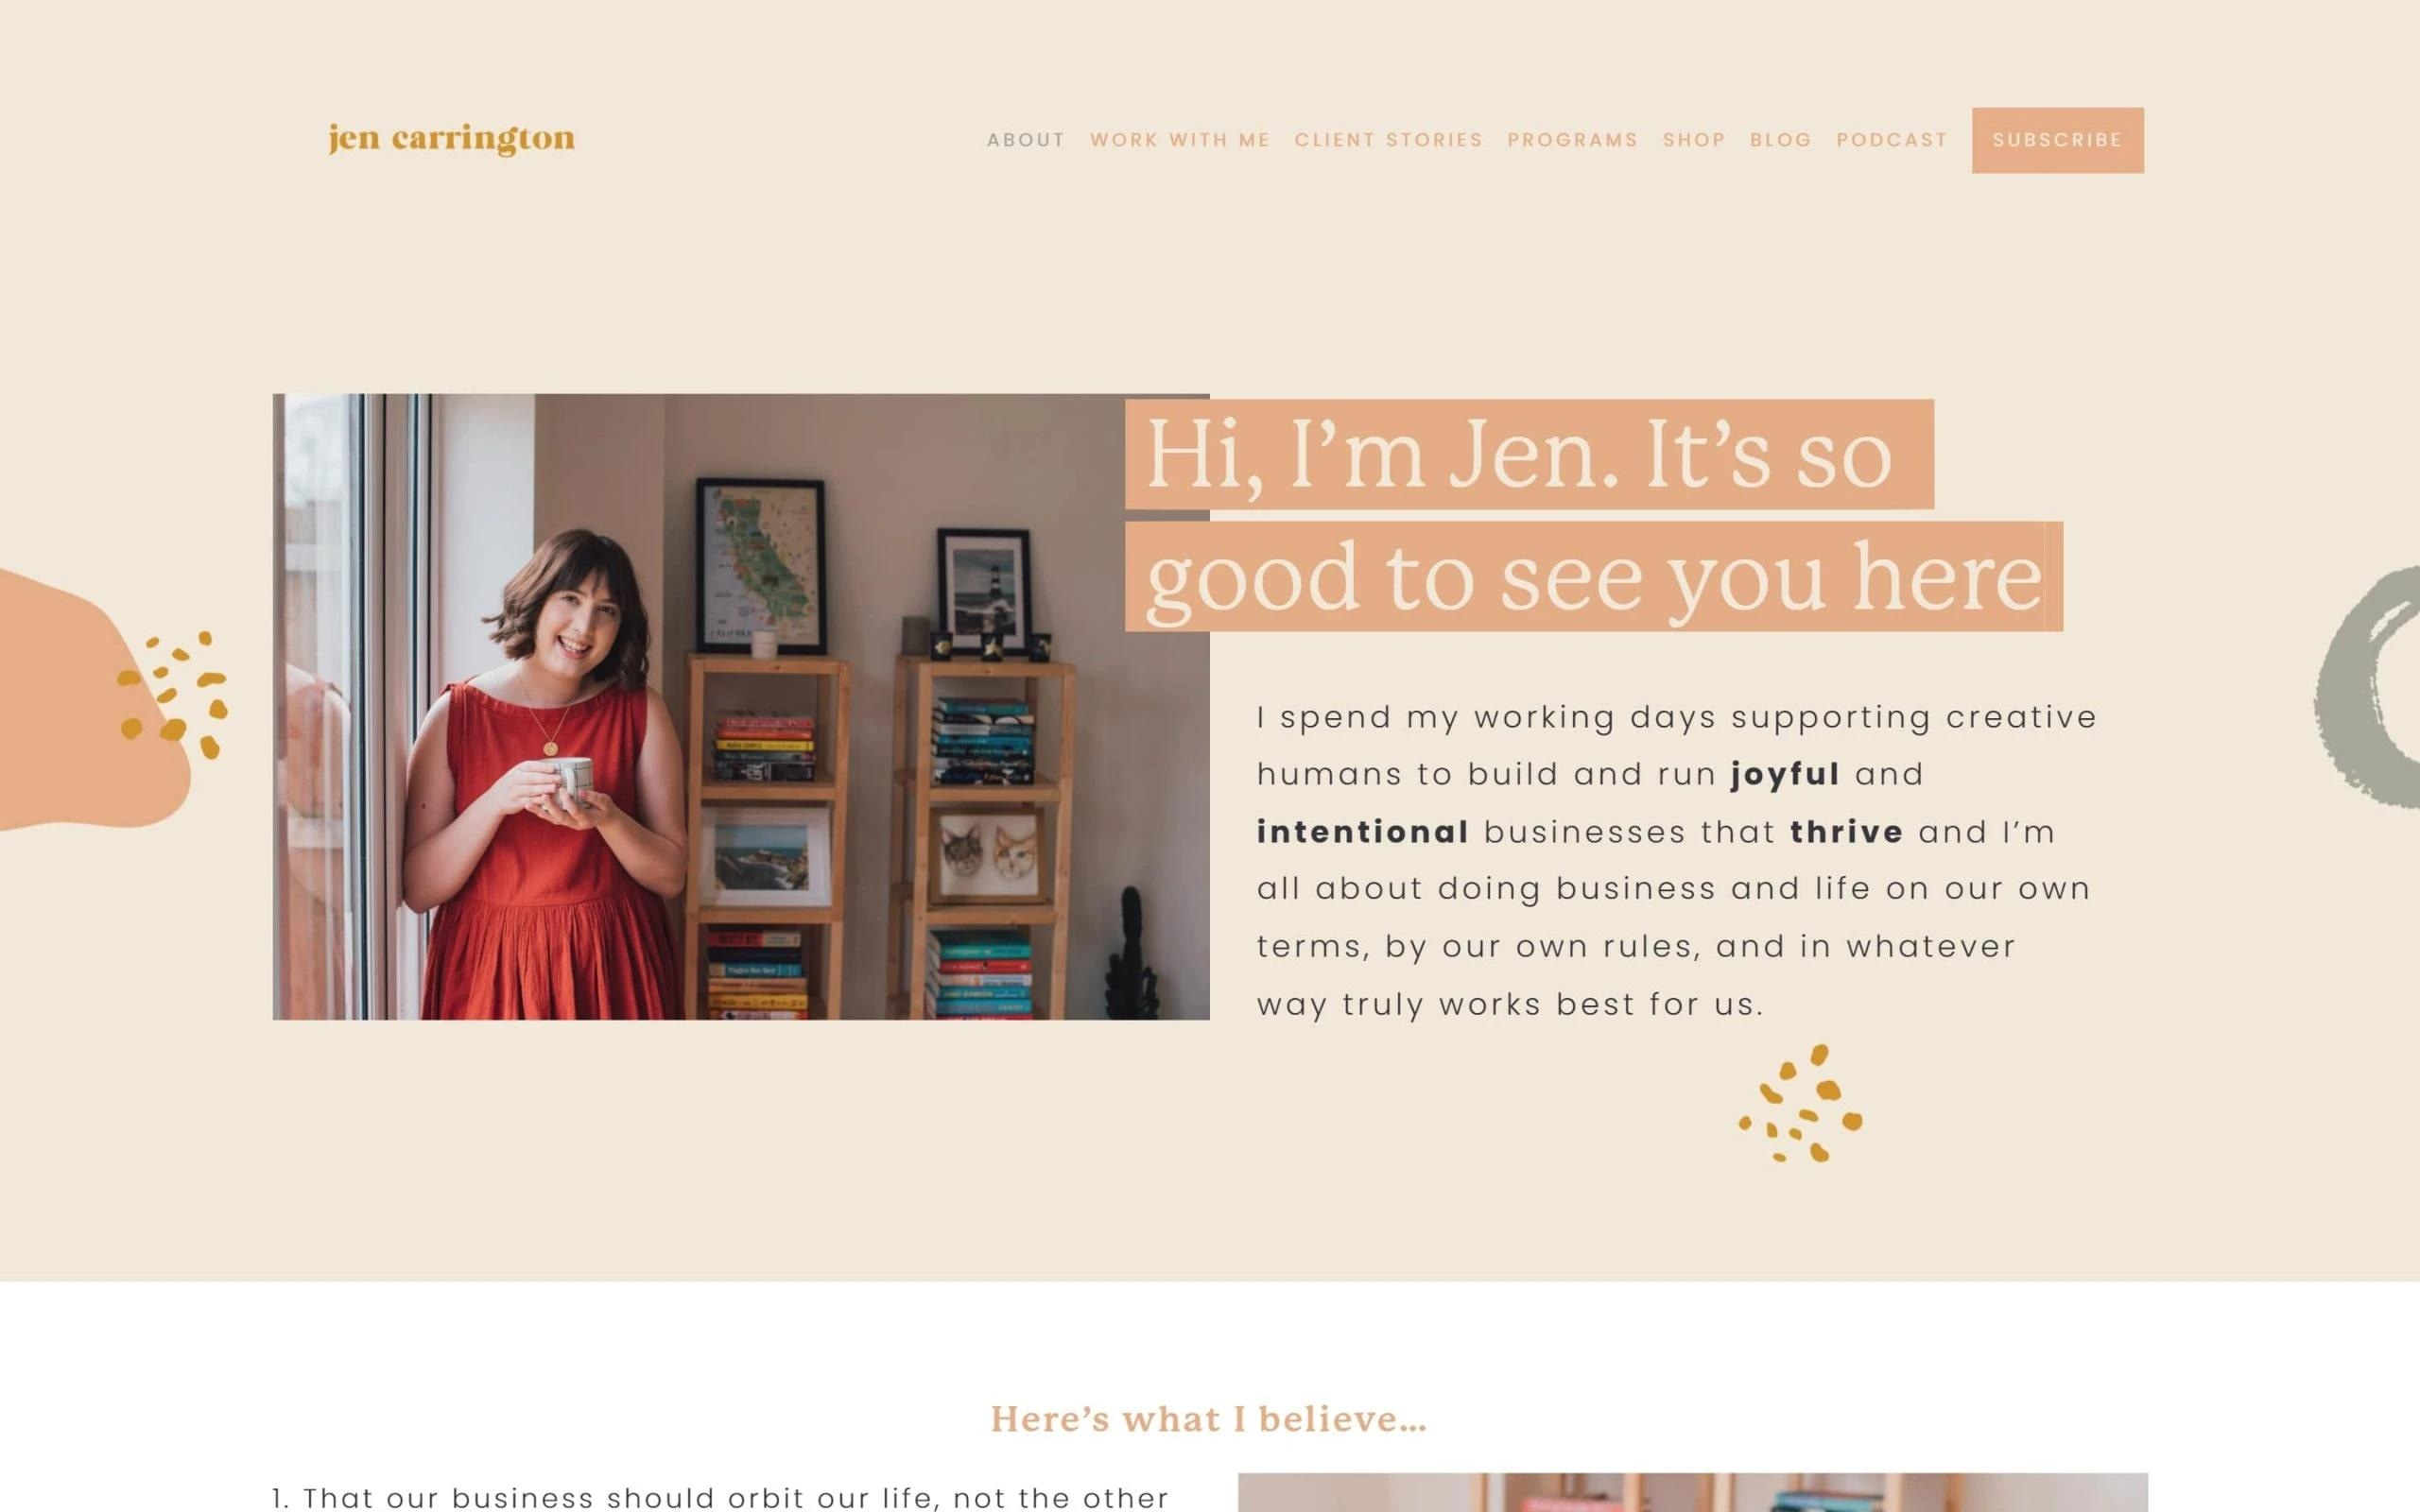Viewport: 2420px width, 1512px height.
Task: Click the bold word "intentional" in paragraph
Action: coord(1363,832)
